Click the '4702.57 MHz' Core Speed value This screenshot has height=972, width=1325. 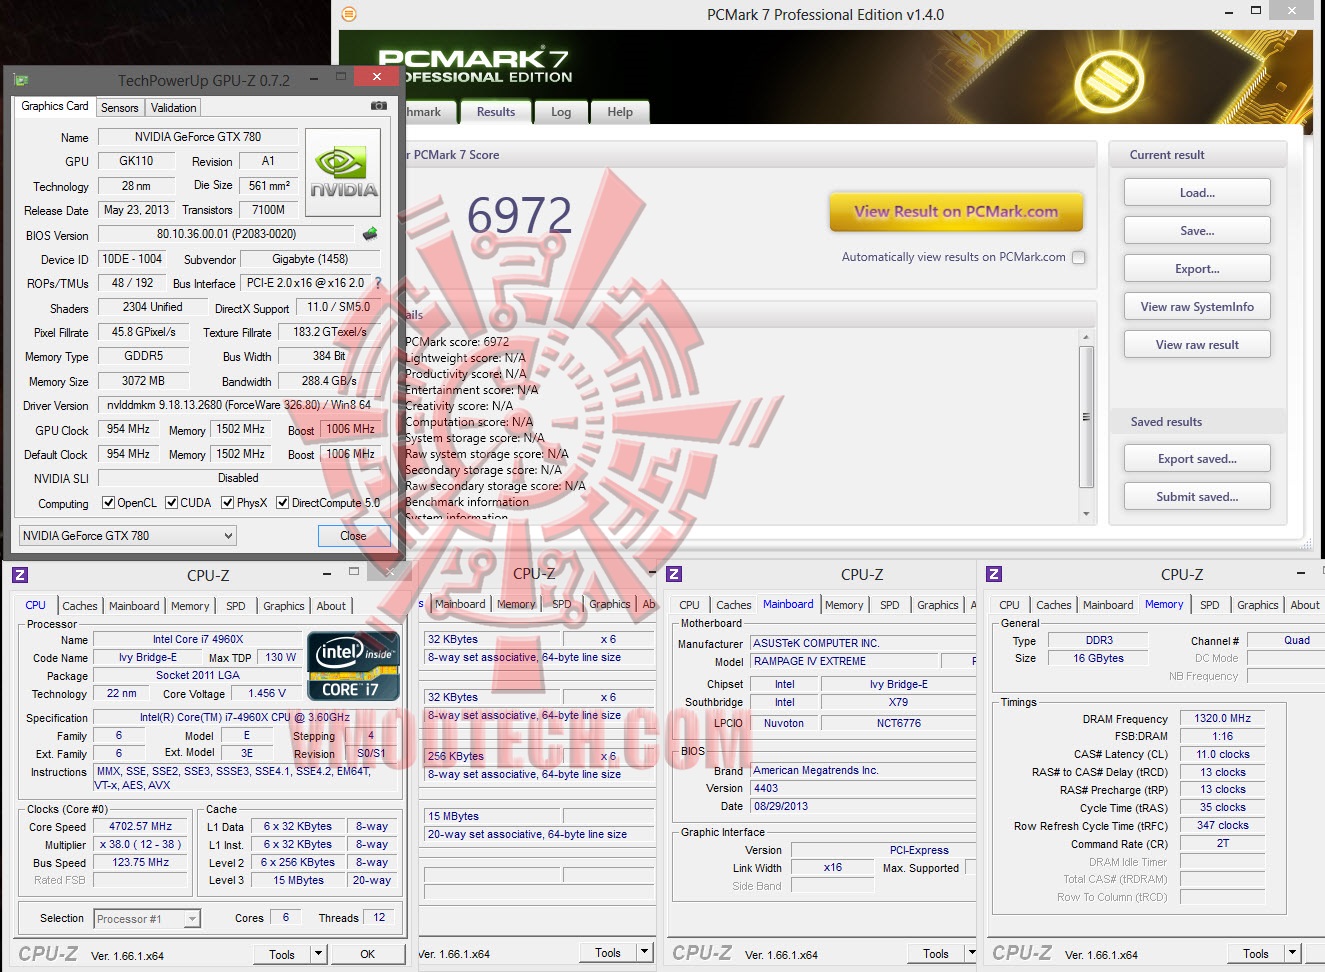point(141,827)
